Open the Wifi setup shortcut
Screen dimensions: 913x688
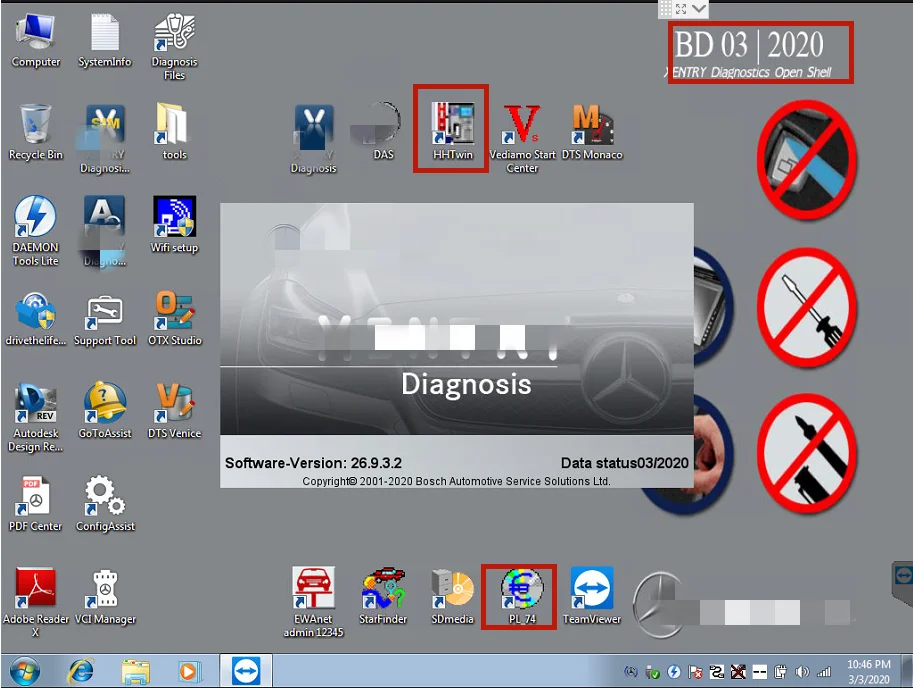pos(174,225)
